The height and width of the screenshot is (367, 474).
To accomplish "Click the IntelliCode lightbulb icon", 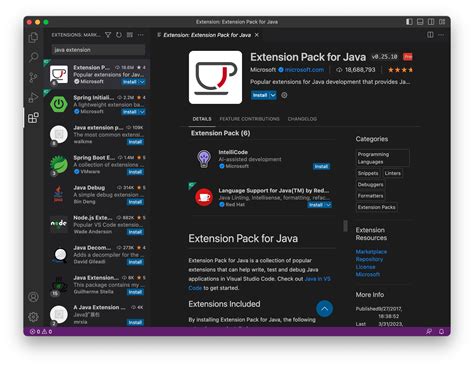I will coord(204,159).
